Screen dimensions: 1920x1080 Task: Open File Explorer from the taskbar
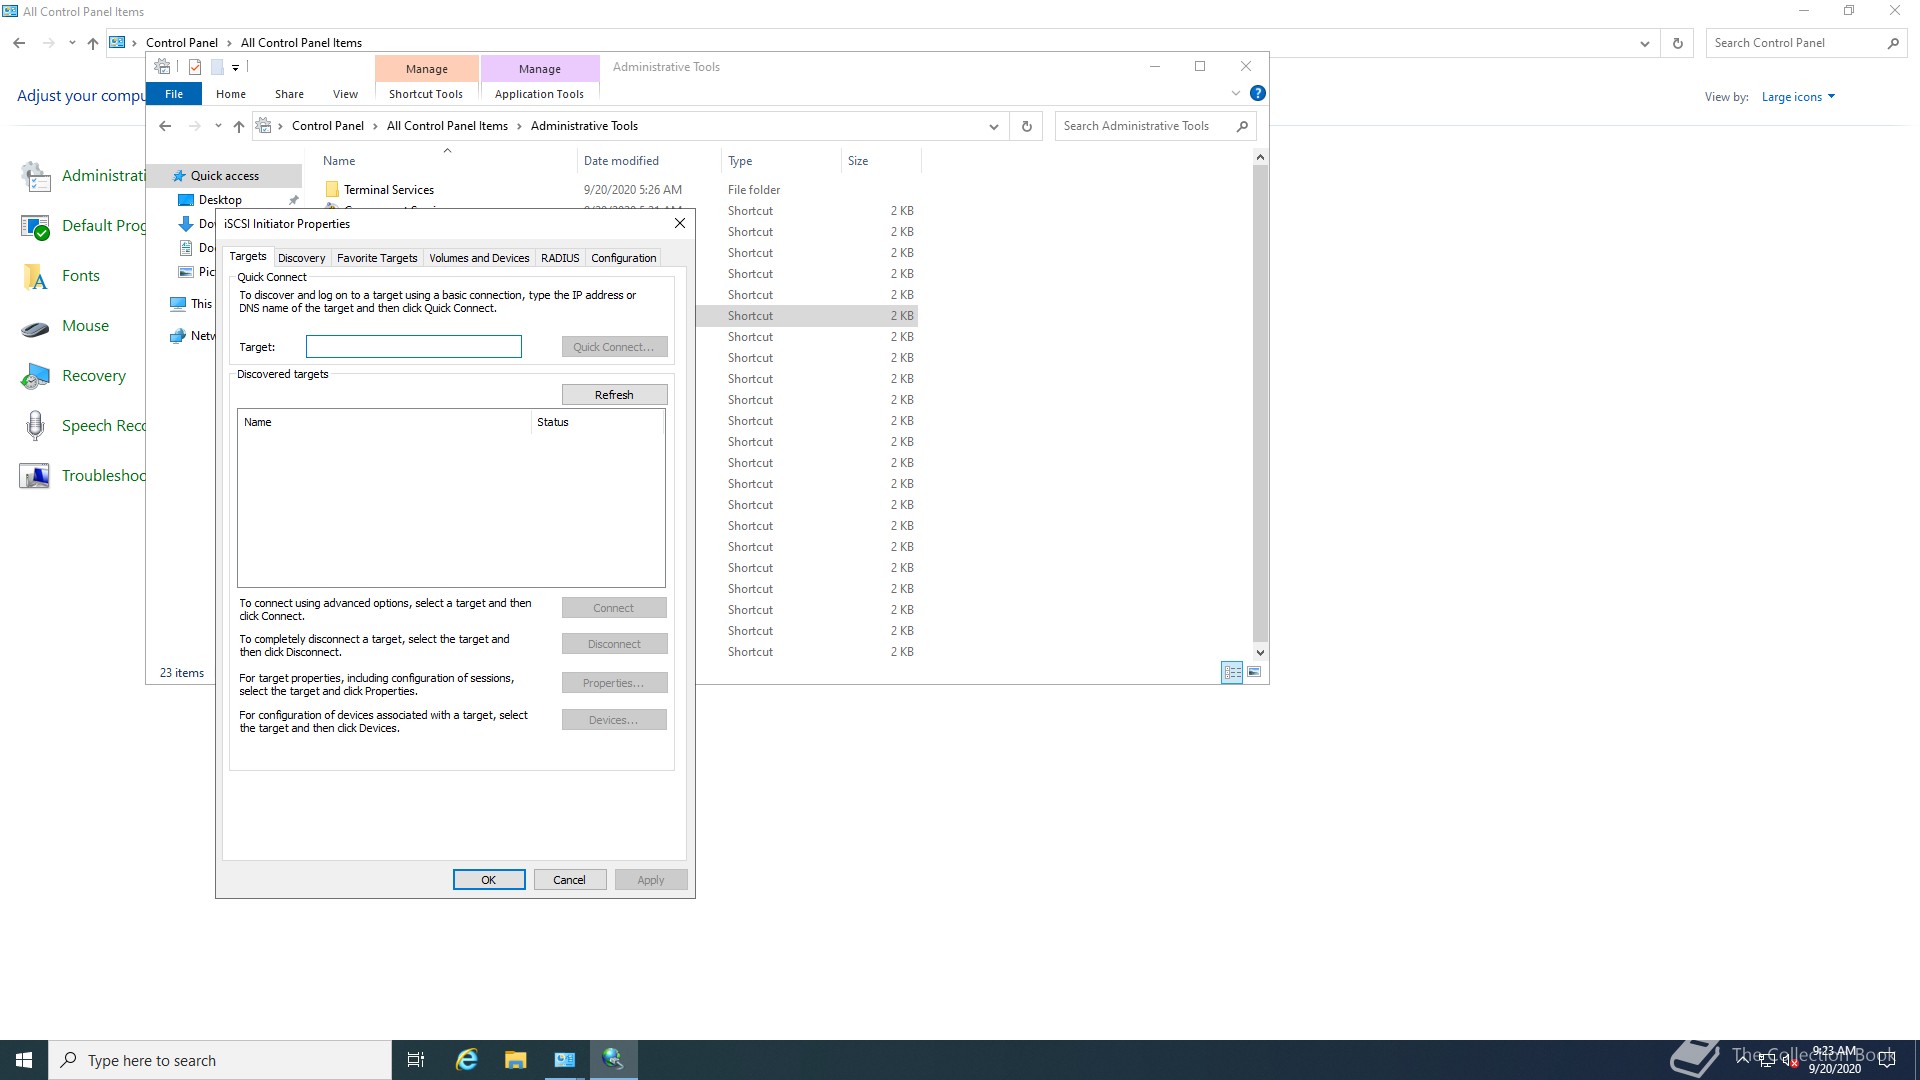tap(515, 1060)
